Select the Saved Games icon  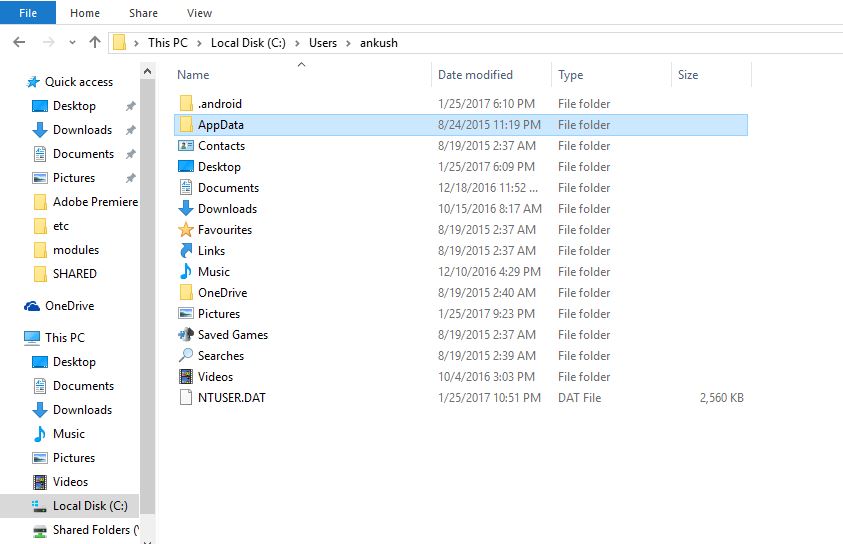(186, 334)
